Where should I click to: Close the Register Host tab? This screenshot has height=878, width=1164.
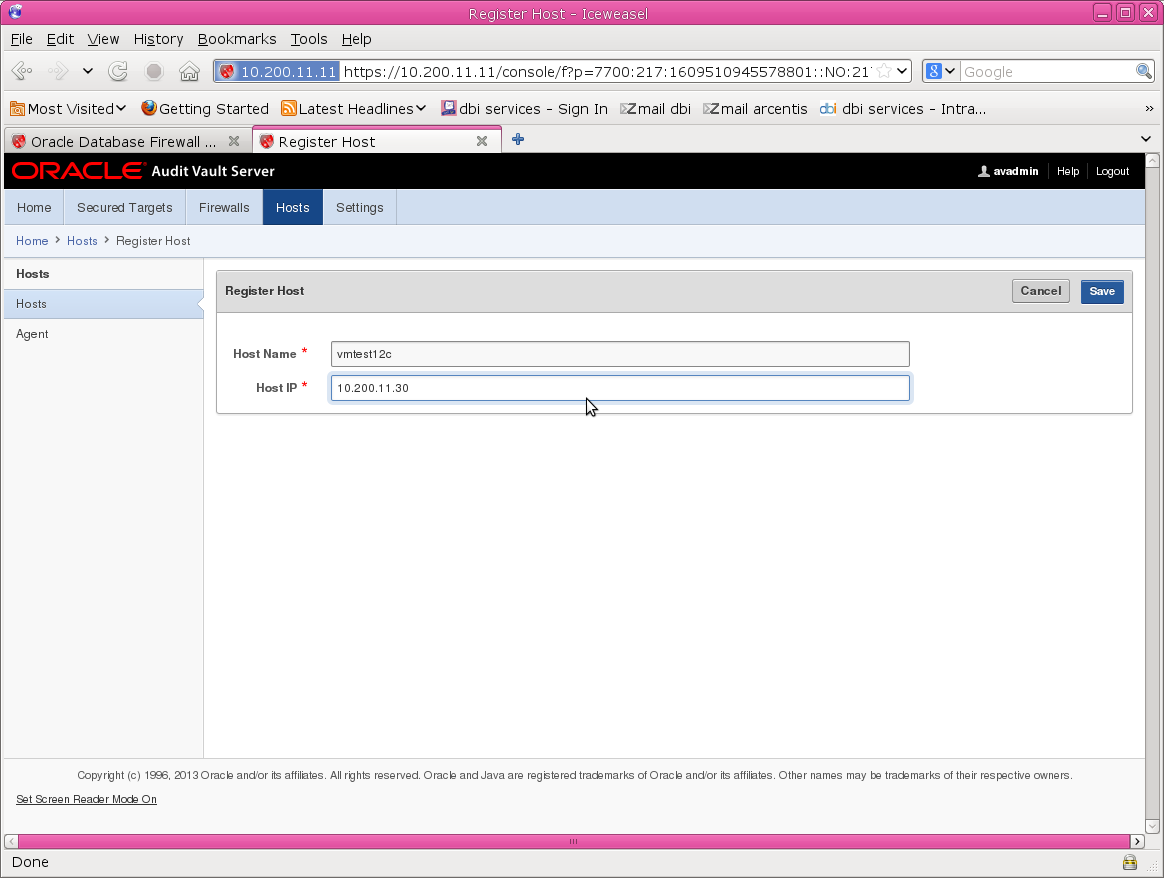coord(482,141)
